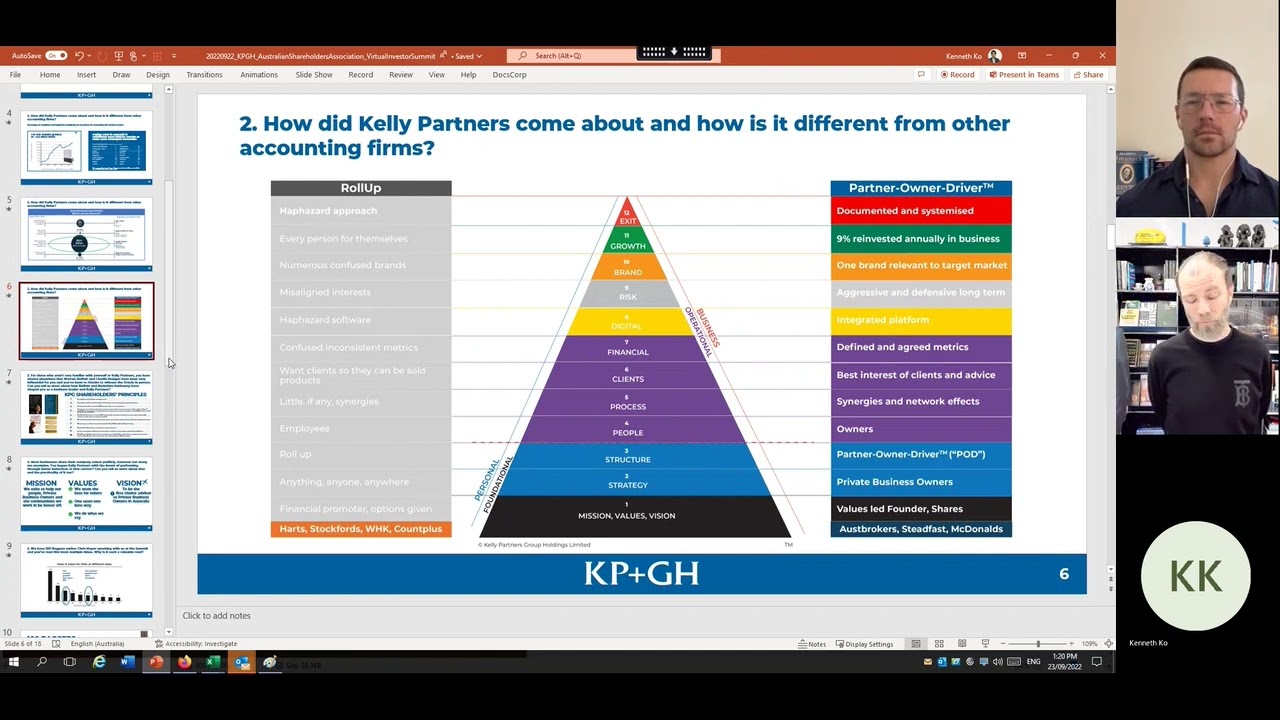This screenshot has height=720, width=1280.
Task: Click English (Australia) language indicator
Action: coord(97,644)
